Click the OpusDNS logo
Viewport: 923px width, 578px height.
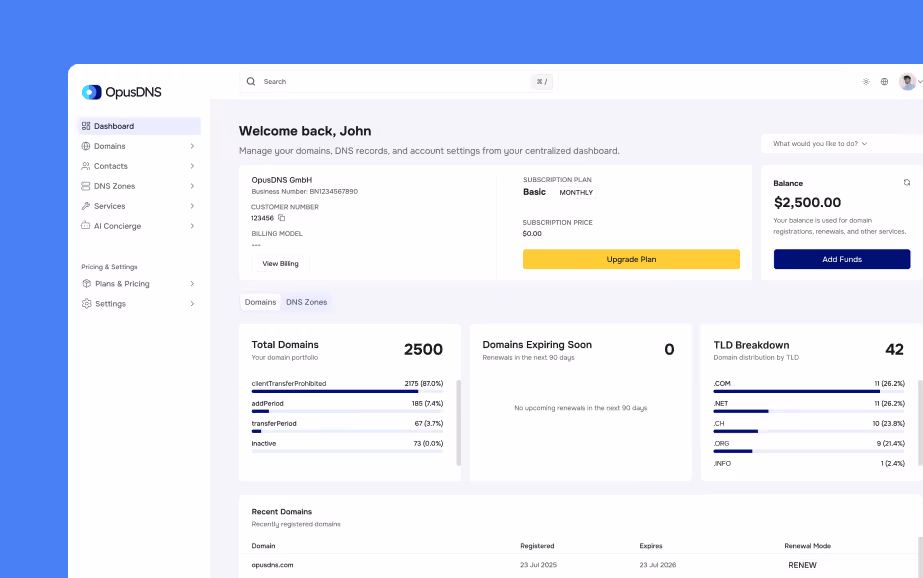click(x=121, y=92)
